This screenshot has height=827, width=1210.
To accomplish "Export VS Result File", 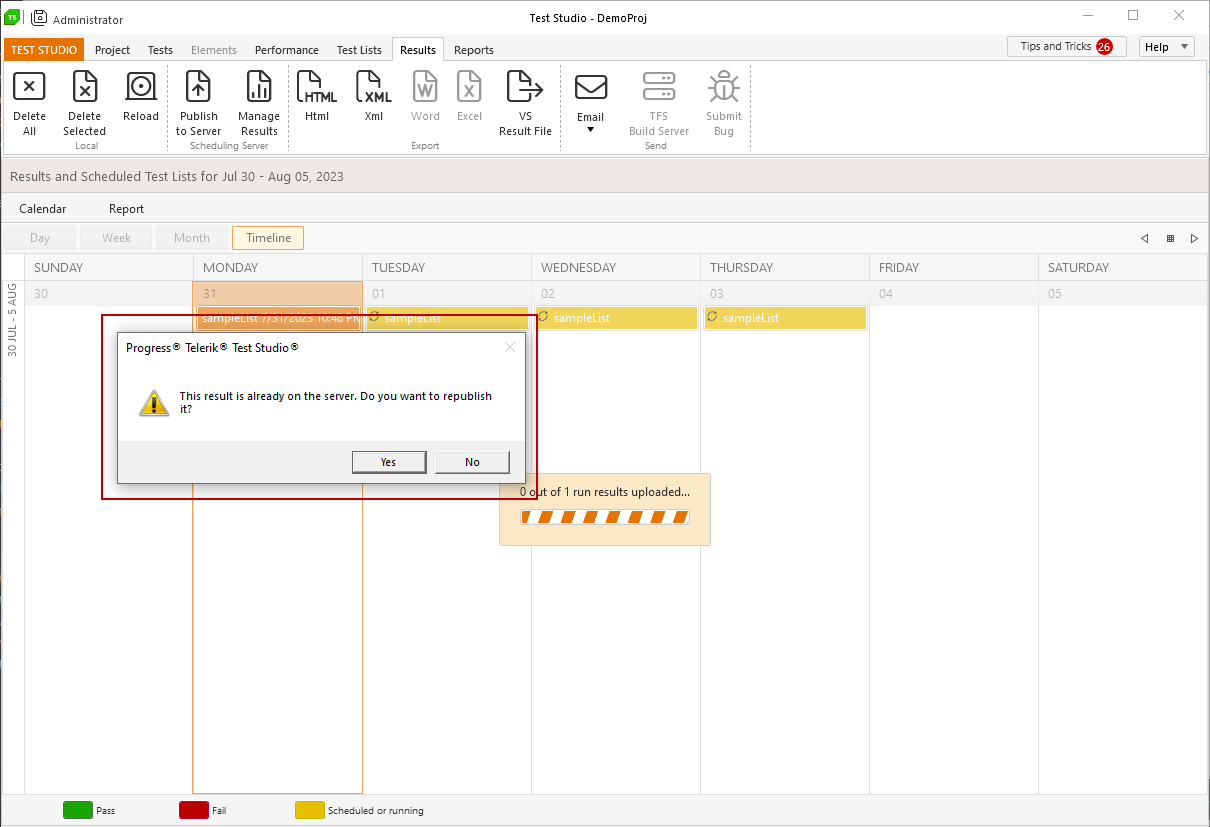I will tap(525, 88).
